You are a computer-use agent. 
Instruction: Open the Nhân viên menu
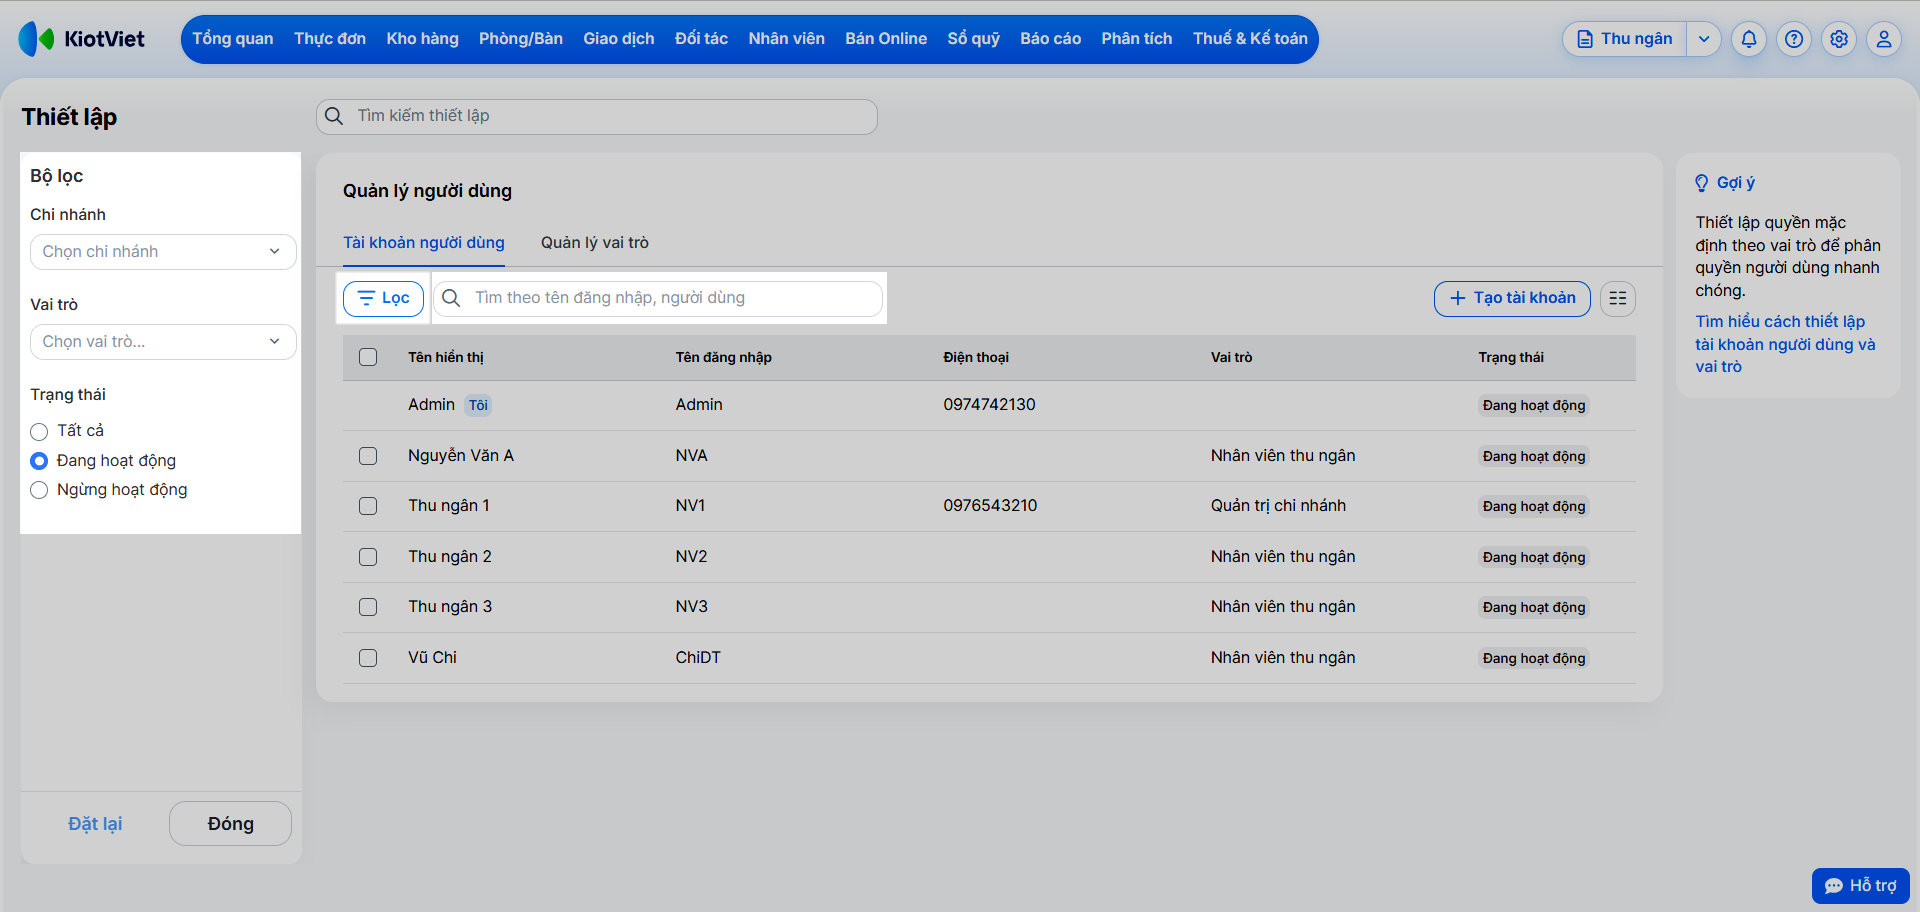coord(787,39)
